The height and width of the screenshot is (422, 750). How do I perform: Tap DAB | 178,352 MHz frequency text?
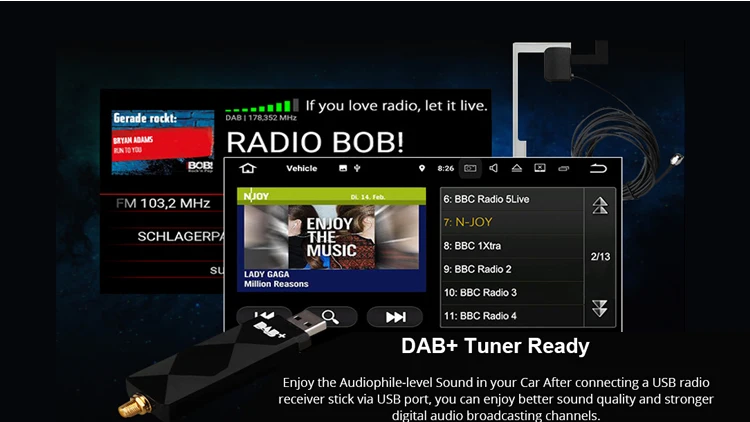(x=261, y=118)
